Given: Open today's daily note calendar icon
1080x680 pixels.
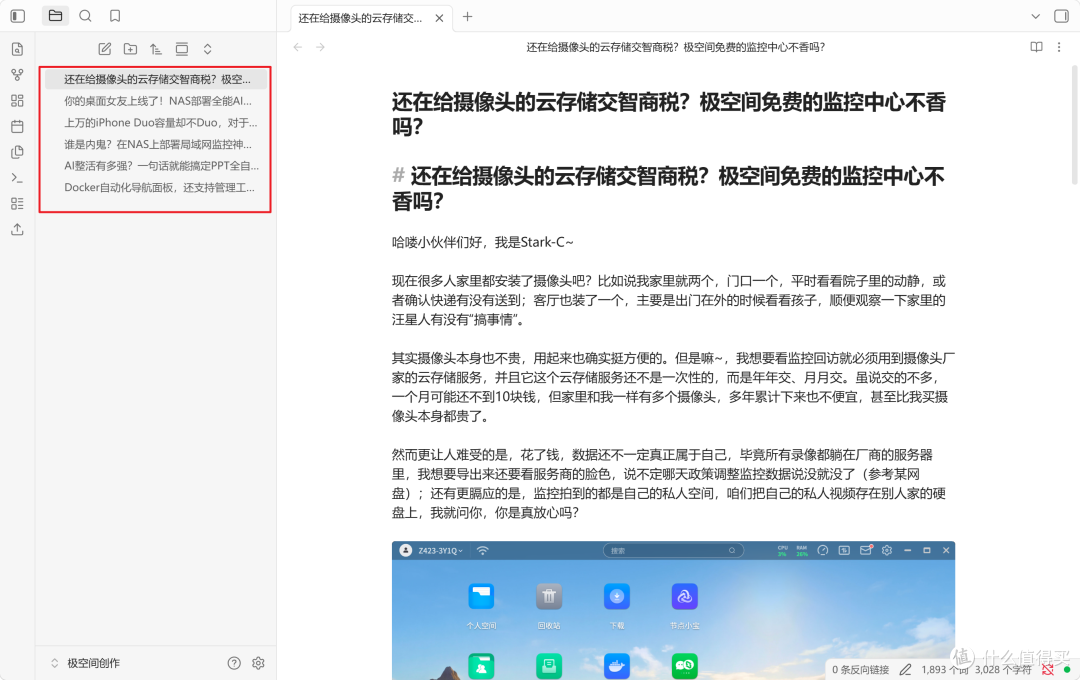Looking at the screenshot, I should [17, 126].
